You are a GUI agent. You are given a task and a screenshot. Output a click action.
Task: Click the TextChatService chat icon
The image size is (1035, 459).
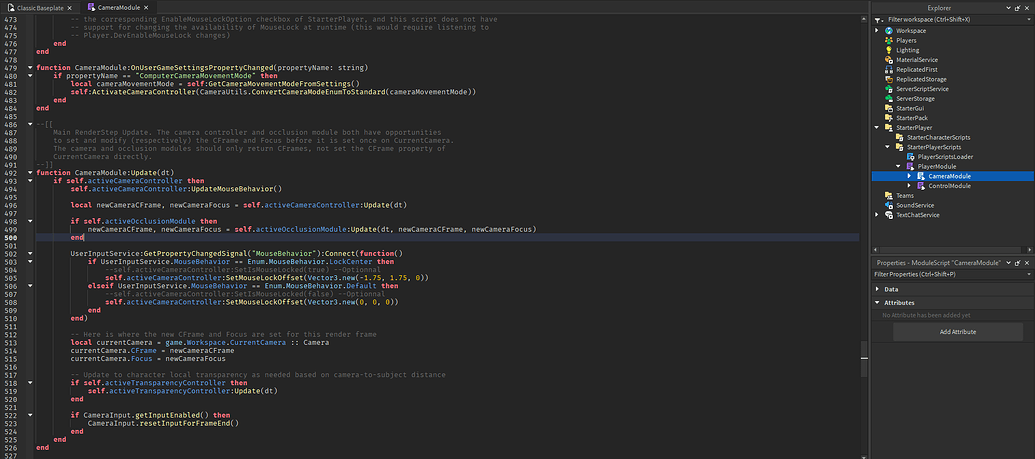[888, 215]
